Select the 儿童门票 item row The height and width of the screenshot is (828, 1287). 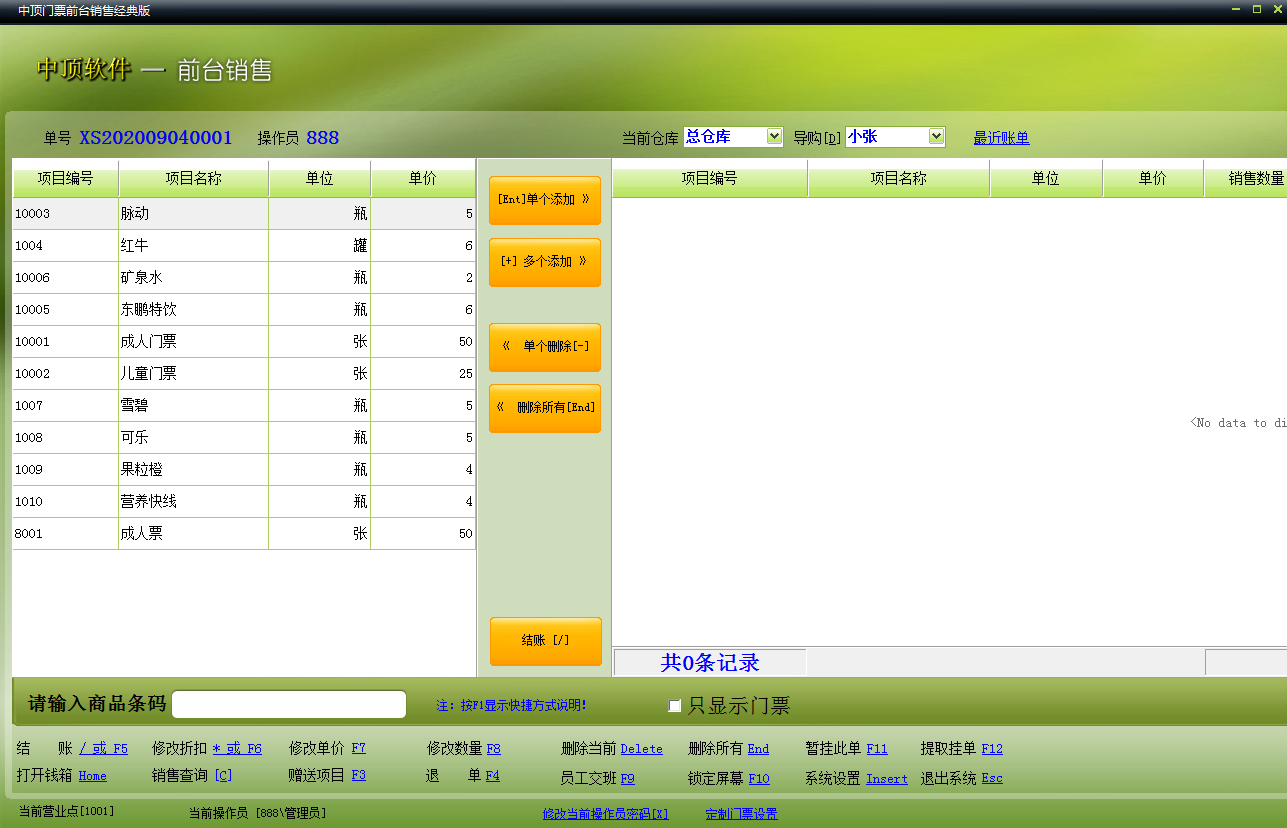(244, 374)
